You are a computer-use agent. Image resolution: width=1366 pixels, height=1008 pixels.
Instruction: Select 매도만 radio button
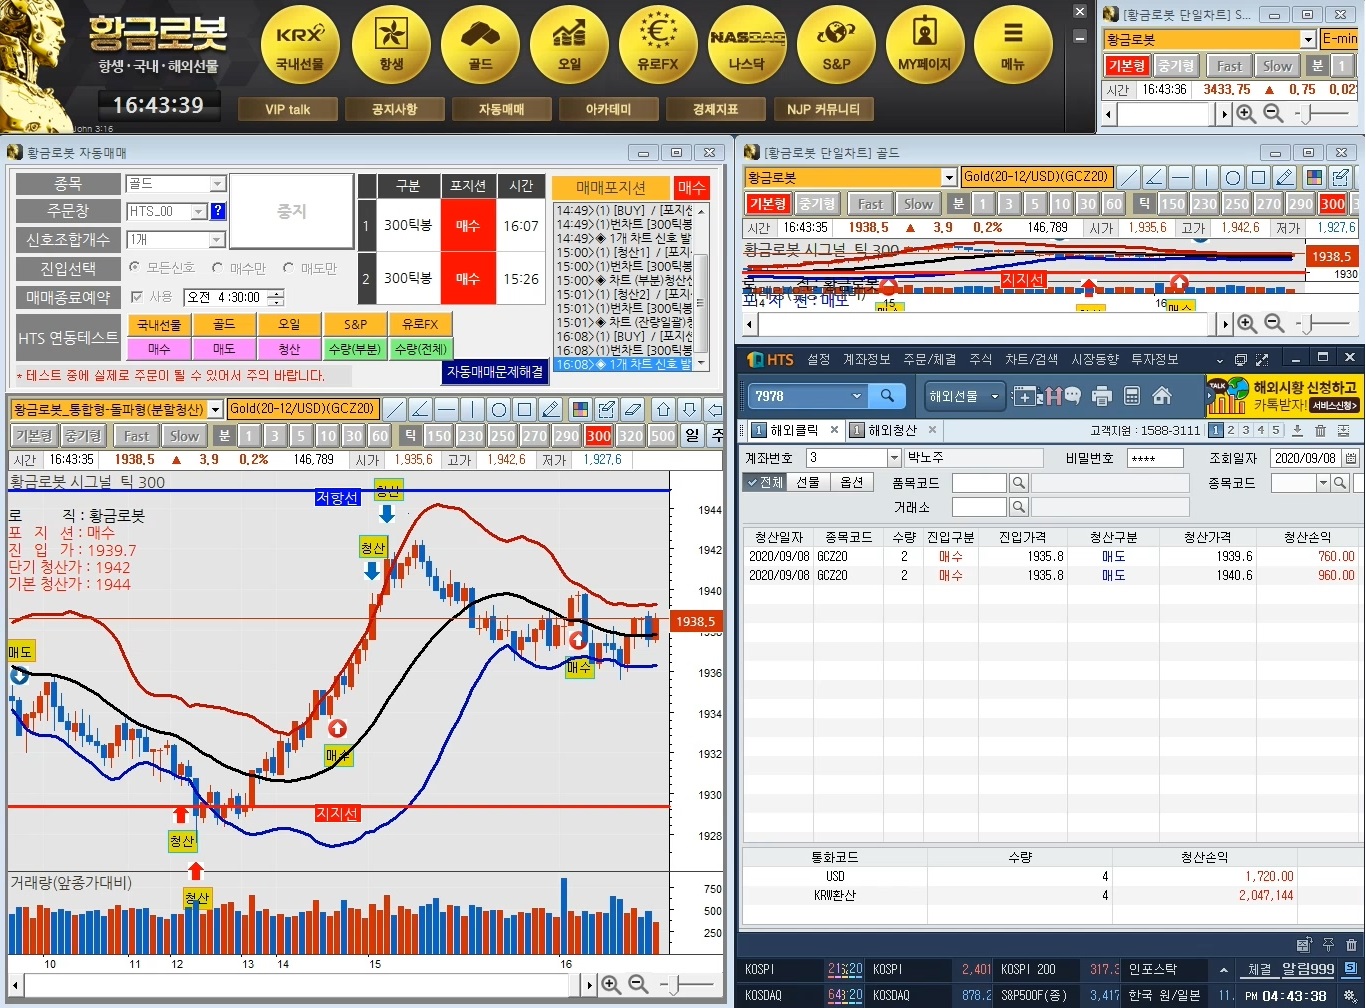tap(289, 268)
